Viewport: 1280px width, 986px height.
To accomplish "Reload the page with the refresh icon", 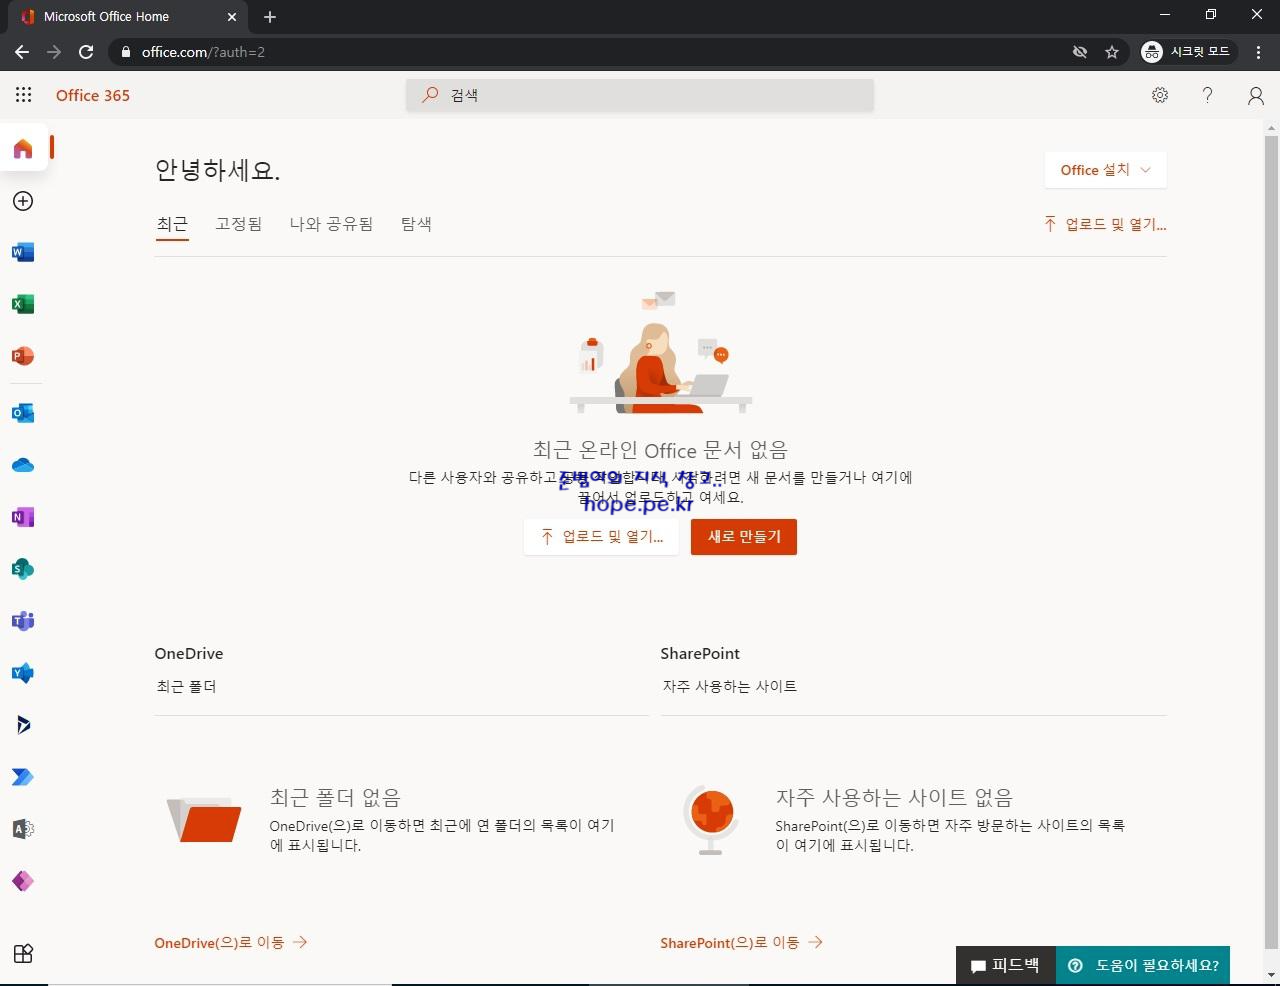I will tap(86, 52).
